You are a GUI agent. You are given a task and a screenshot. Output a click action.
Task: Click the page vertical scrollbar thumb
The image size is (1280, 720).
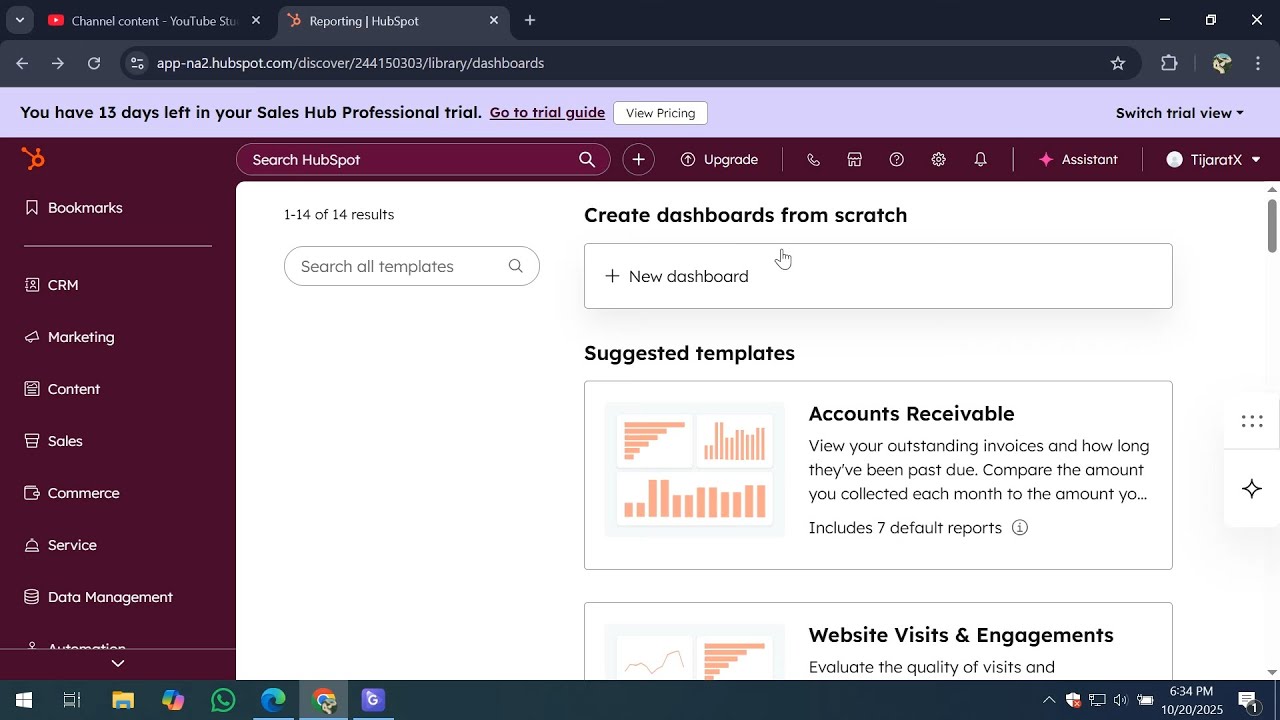tap(1272, 226)
